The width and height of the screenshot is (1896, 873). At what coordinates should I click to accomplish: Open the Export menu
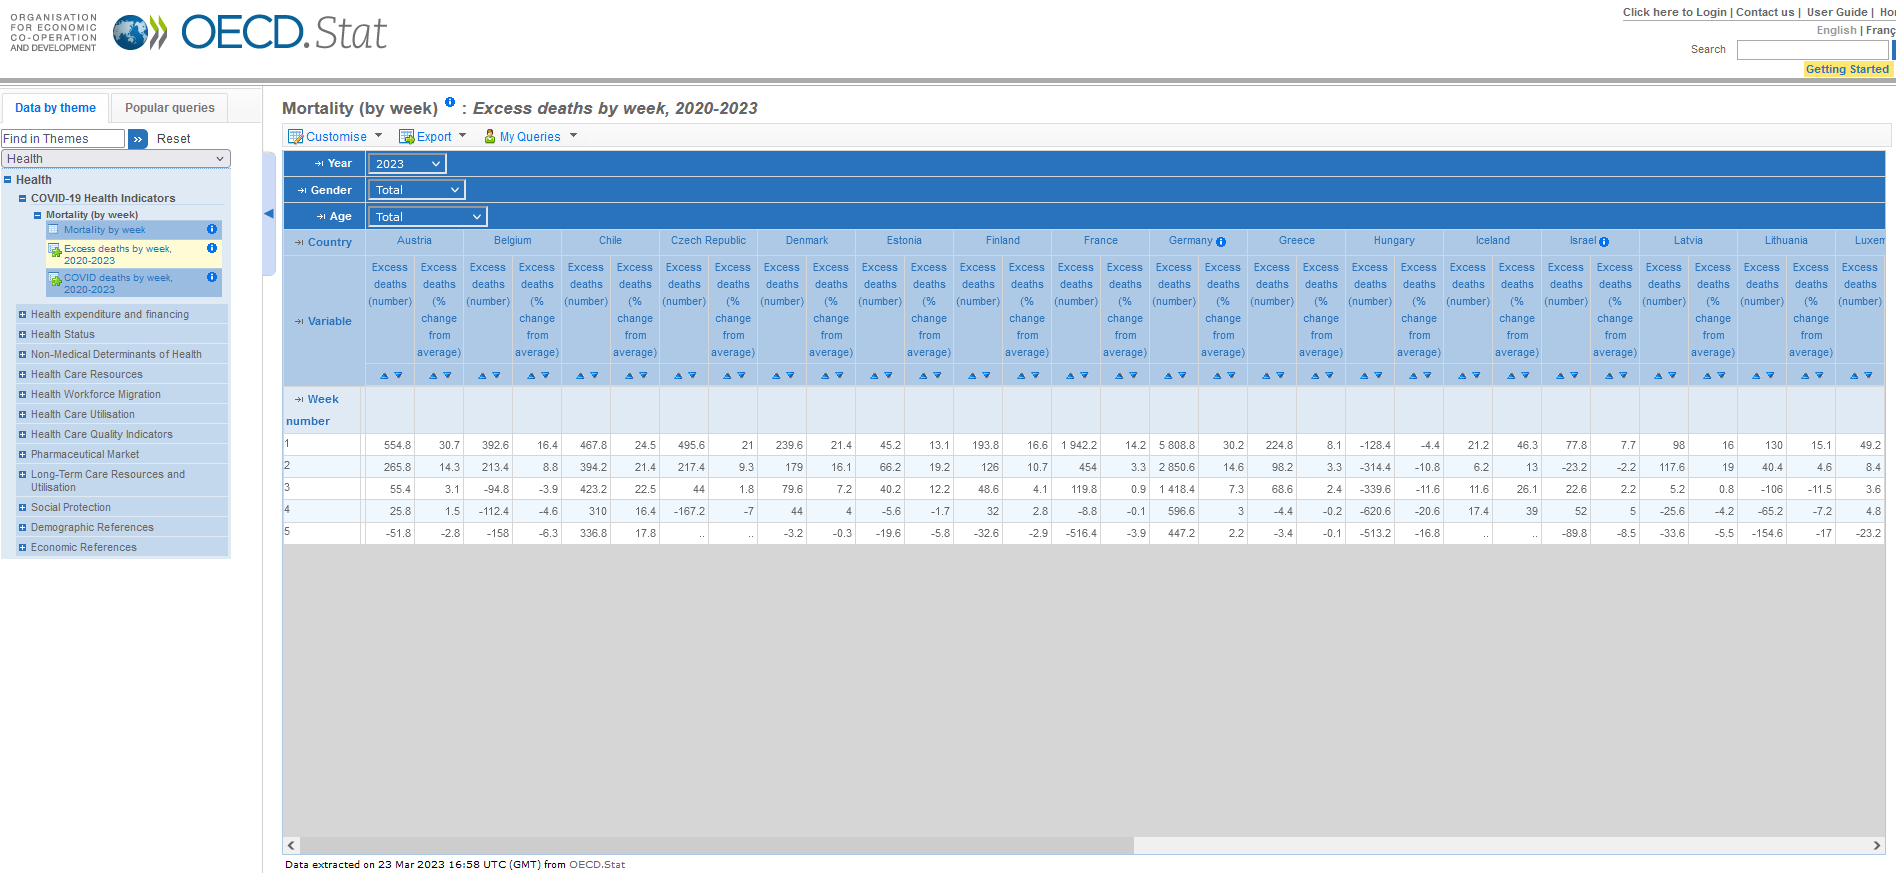click(x=432, y=137)
